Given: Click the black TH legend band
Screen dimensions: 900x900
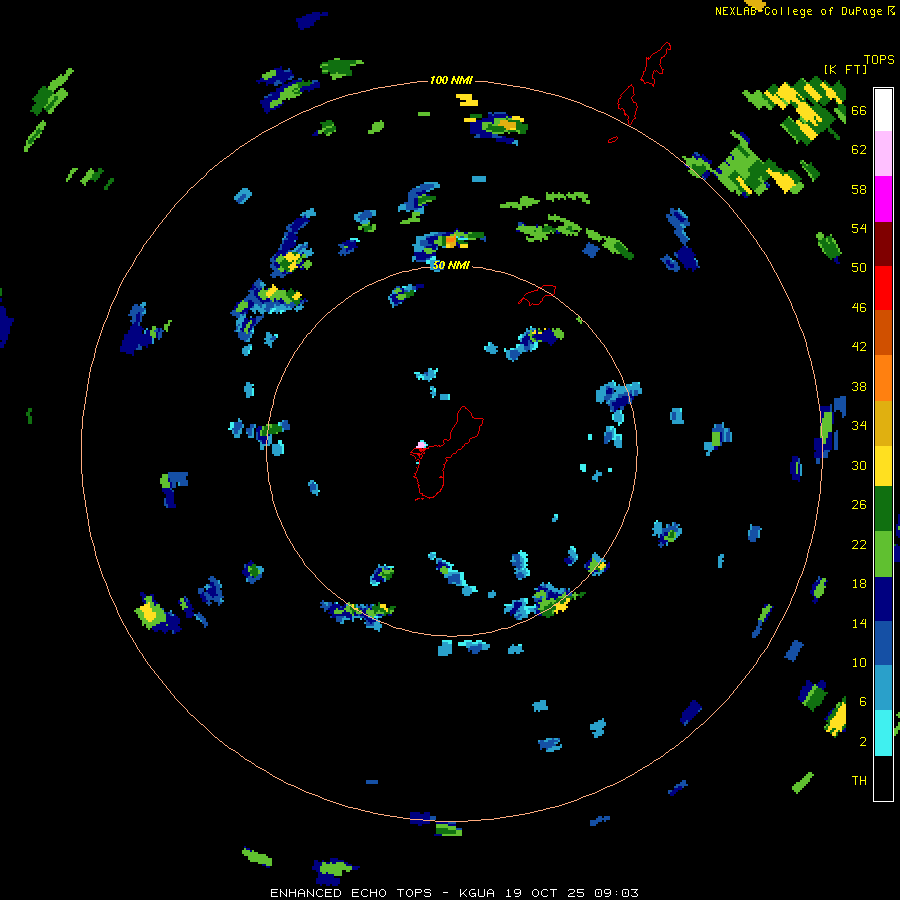Looking at the screenshot, I should pos(883,778).
